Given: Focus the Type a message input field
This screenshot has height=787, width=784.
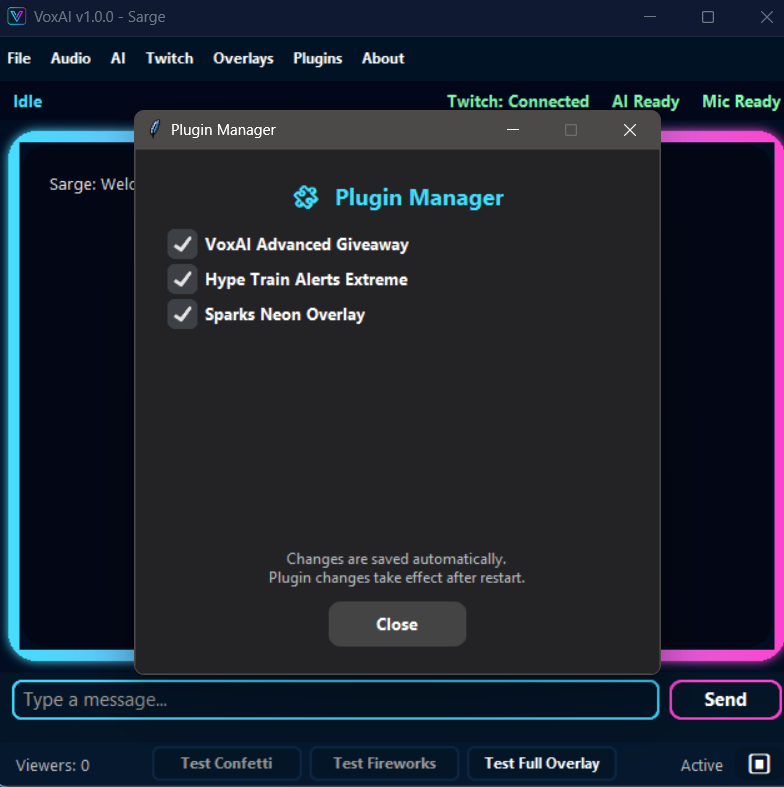Looking at the screenshot, I should pos(336,700).
